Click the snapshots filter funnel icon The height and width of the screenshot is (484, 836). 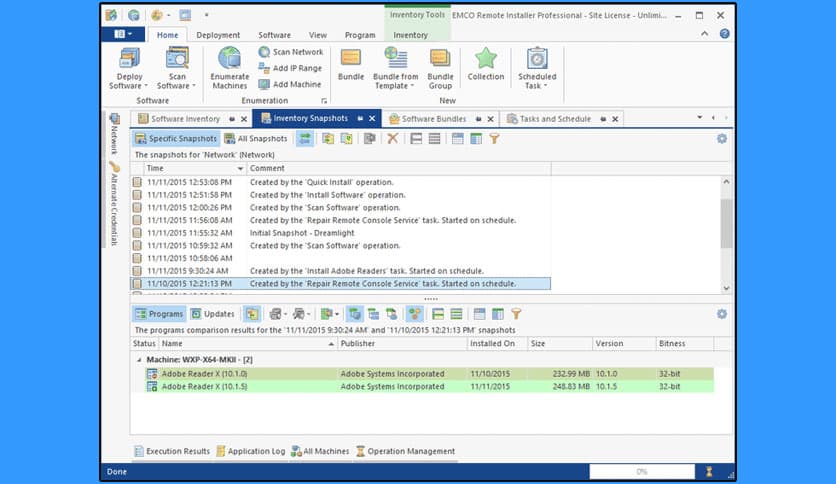pyautogui.click(x=494, y=139)
